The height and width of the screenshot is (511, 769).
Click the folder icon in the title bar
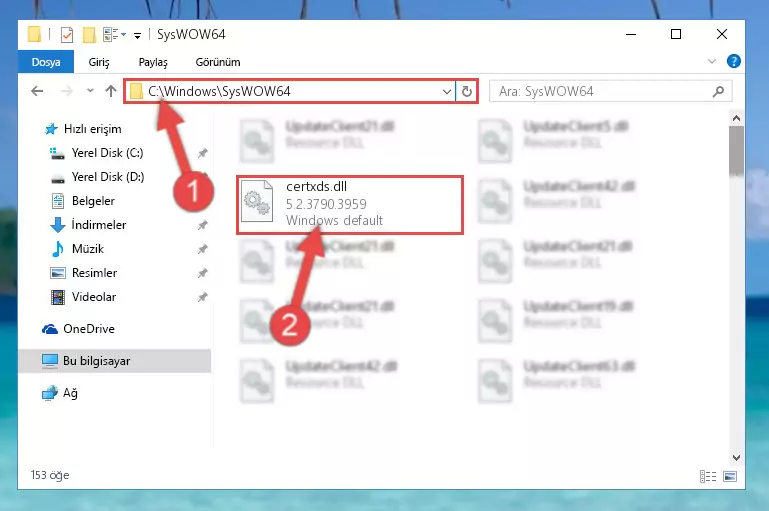34,34
